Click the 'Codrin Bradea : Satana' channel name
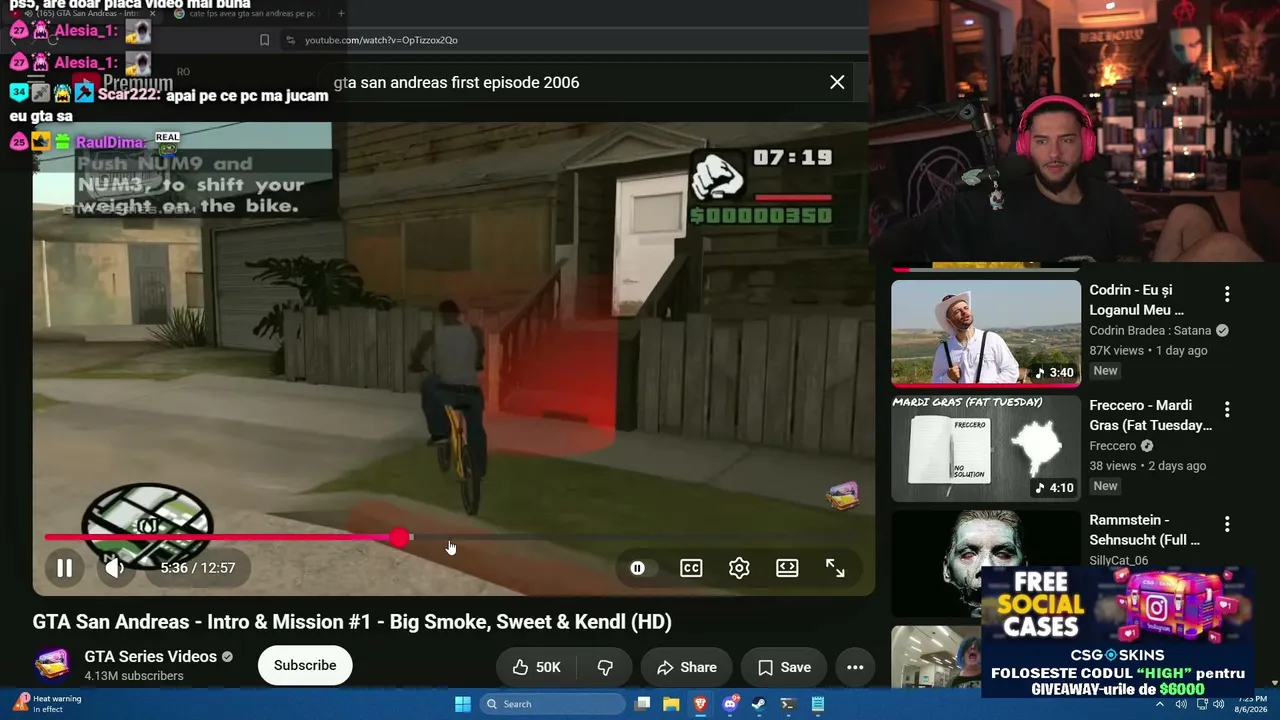 (x=1150, y=330)
